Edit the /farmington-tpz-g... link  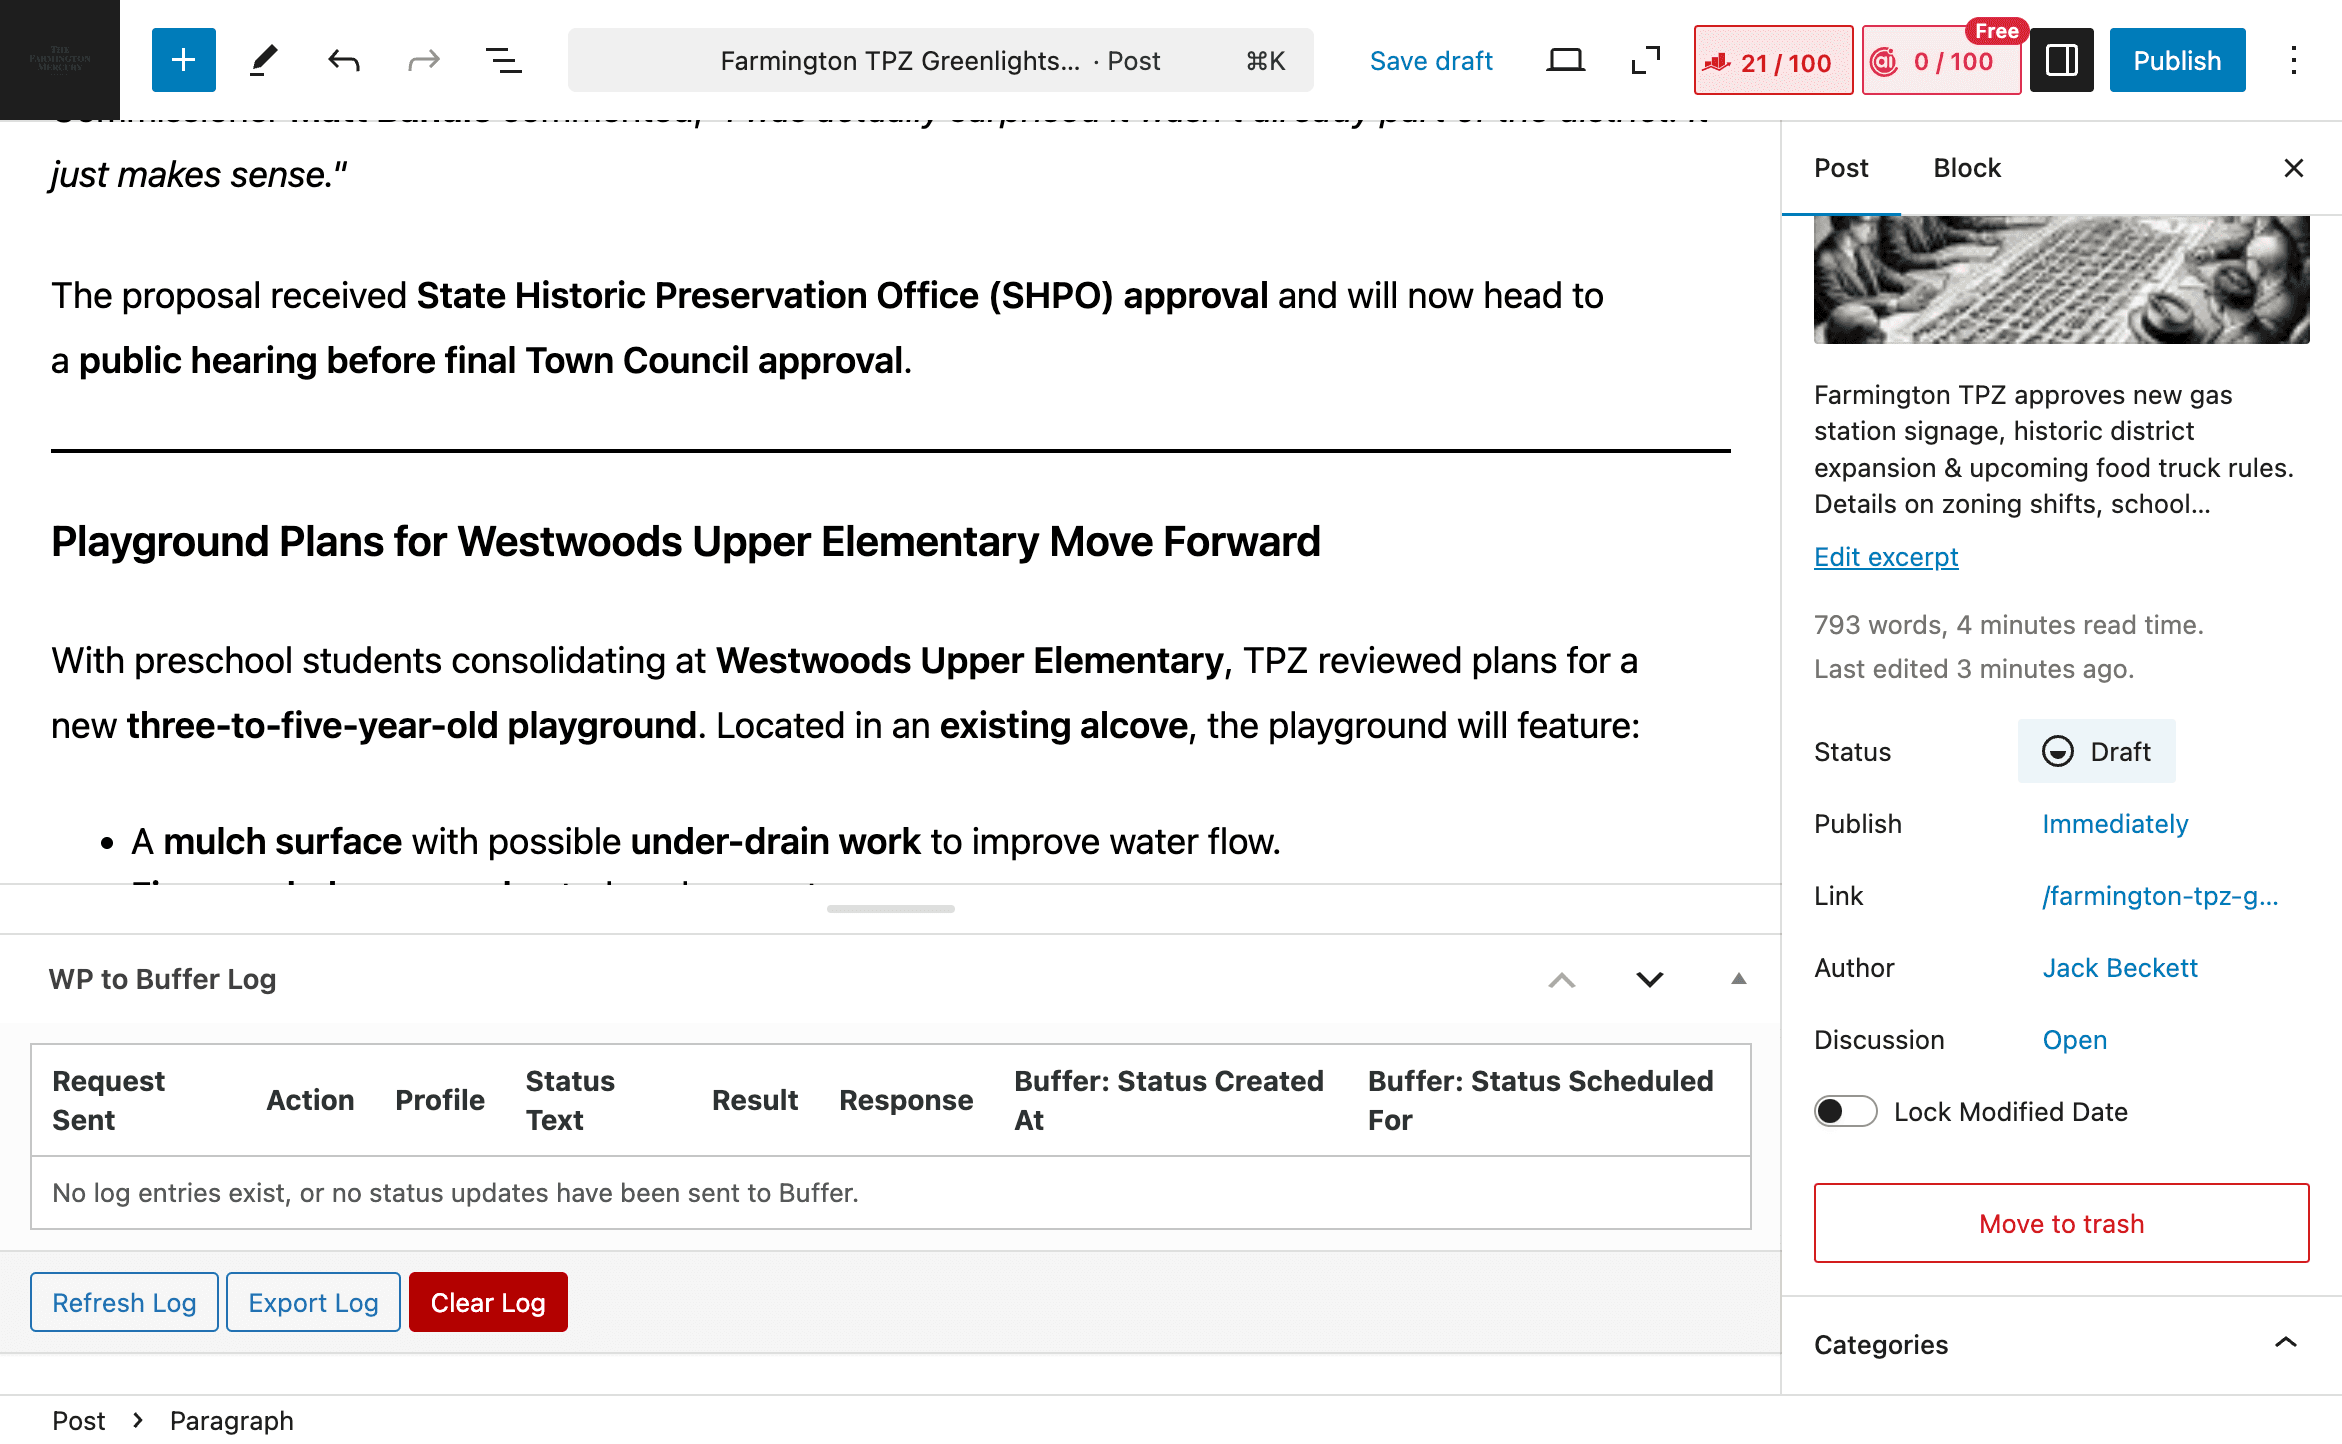coord(2159,896)
